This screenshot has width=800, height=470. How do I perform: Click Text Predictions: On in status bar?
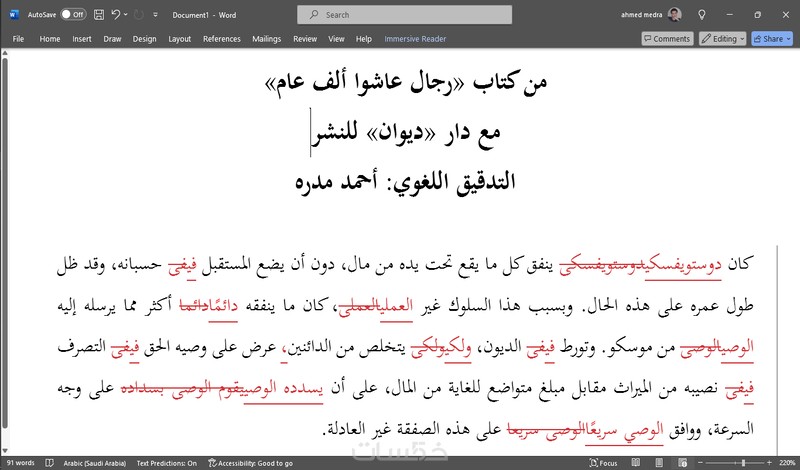click(x=166, y=463)
